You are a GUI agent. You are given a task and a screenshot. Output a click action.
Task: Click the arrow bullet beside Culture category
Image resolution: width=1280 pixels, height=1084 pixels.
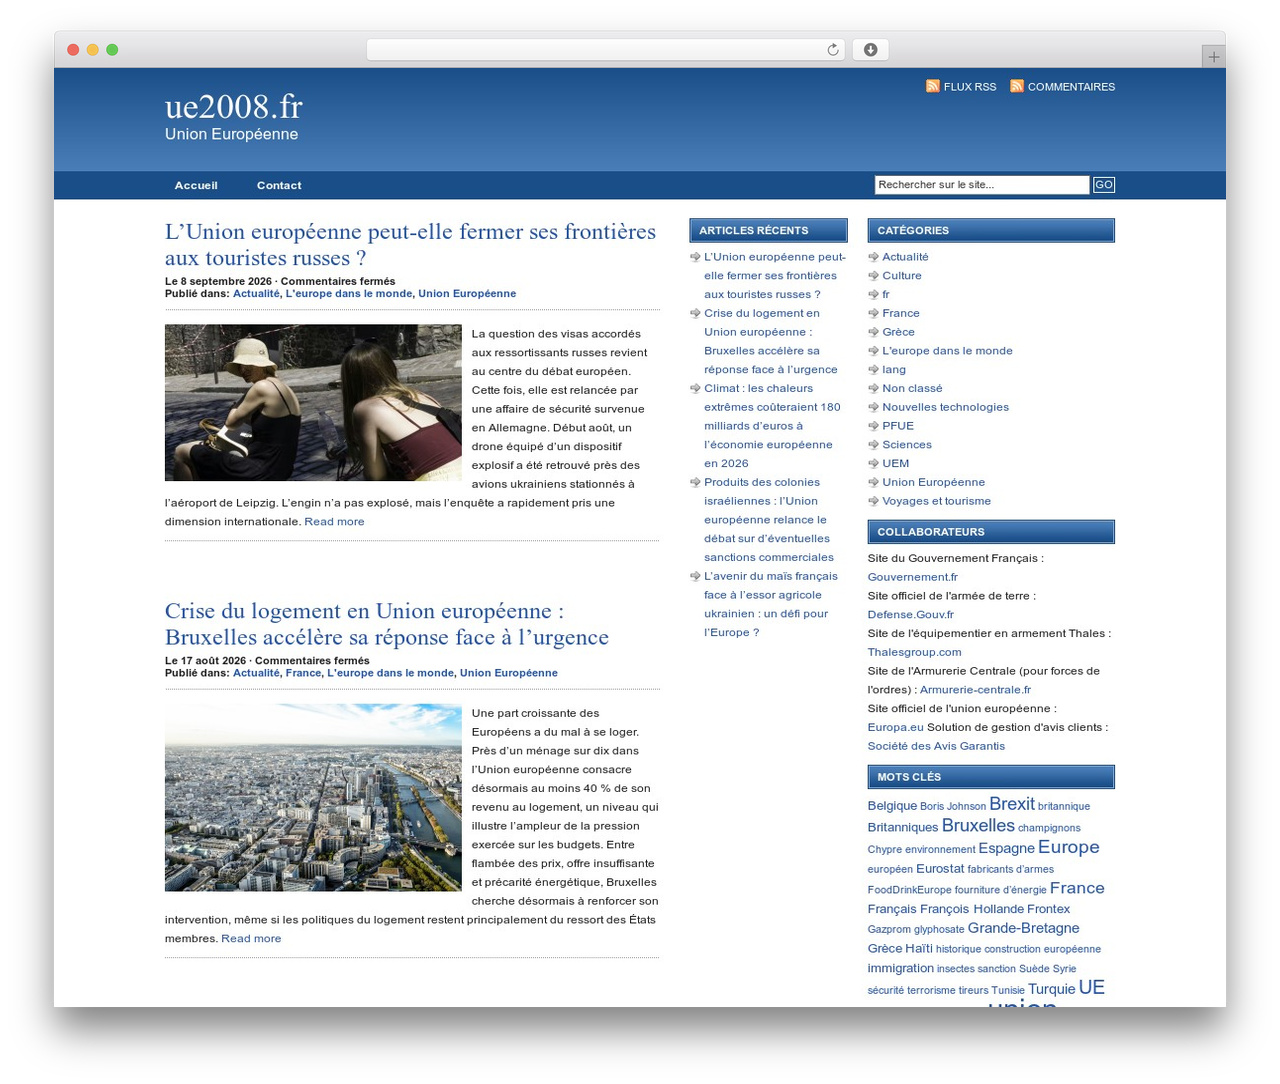pos(873,276)
